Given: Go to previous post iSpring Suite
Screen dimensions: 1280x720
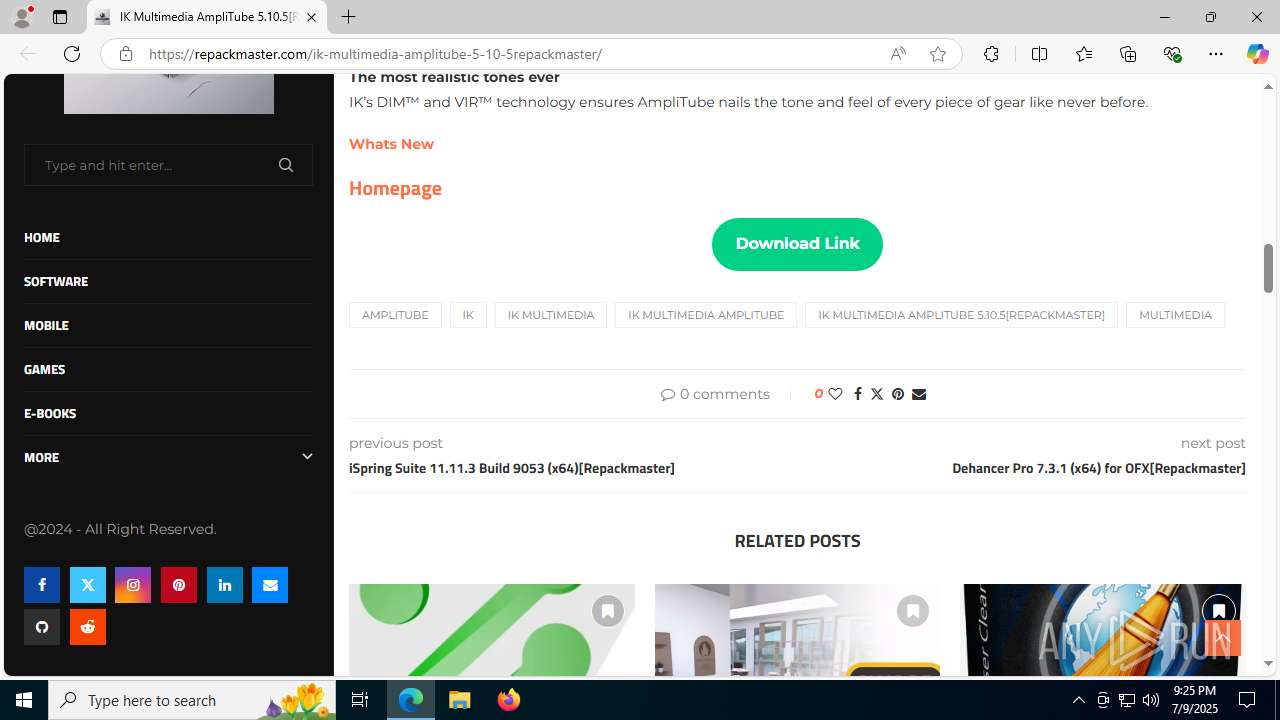Looking at the screenshot, I should pos(512,468).
